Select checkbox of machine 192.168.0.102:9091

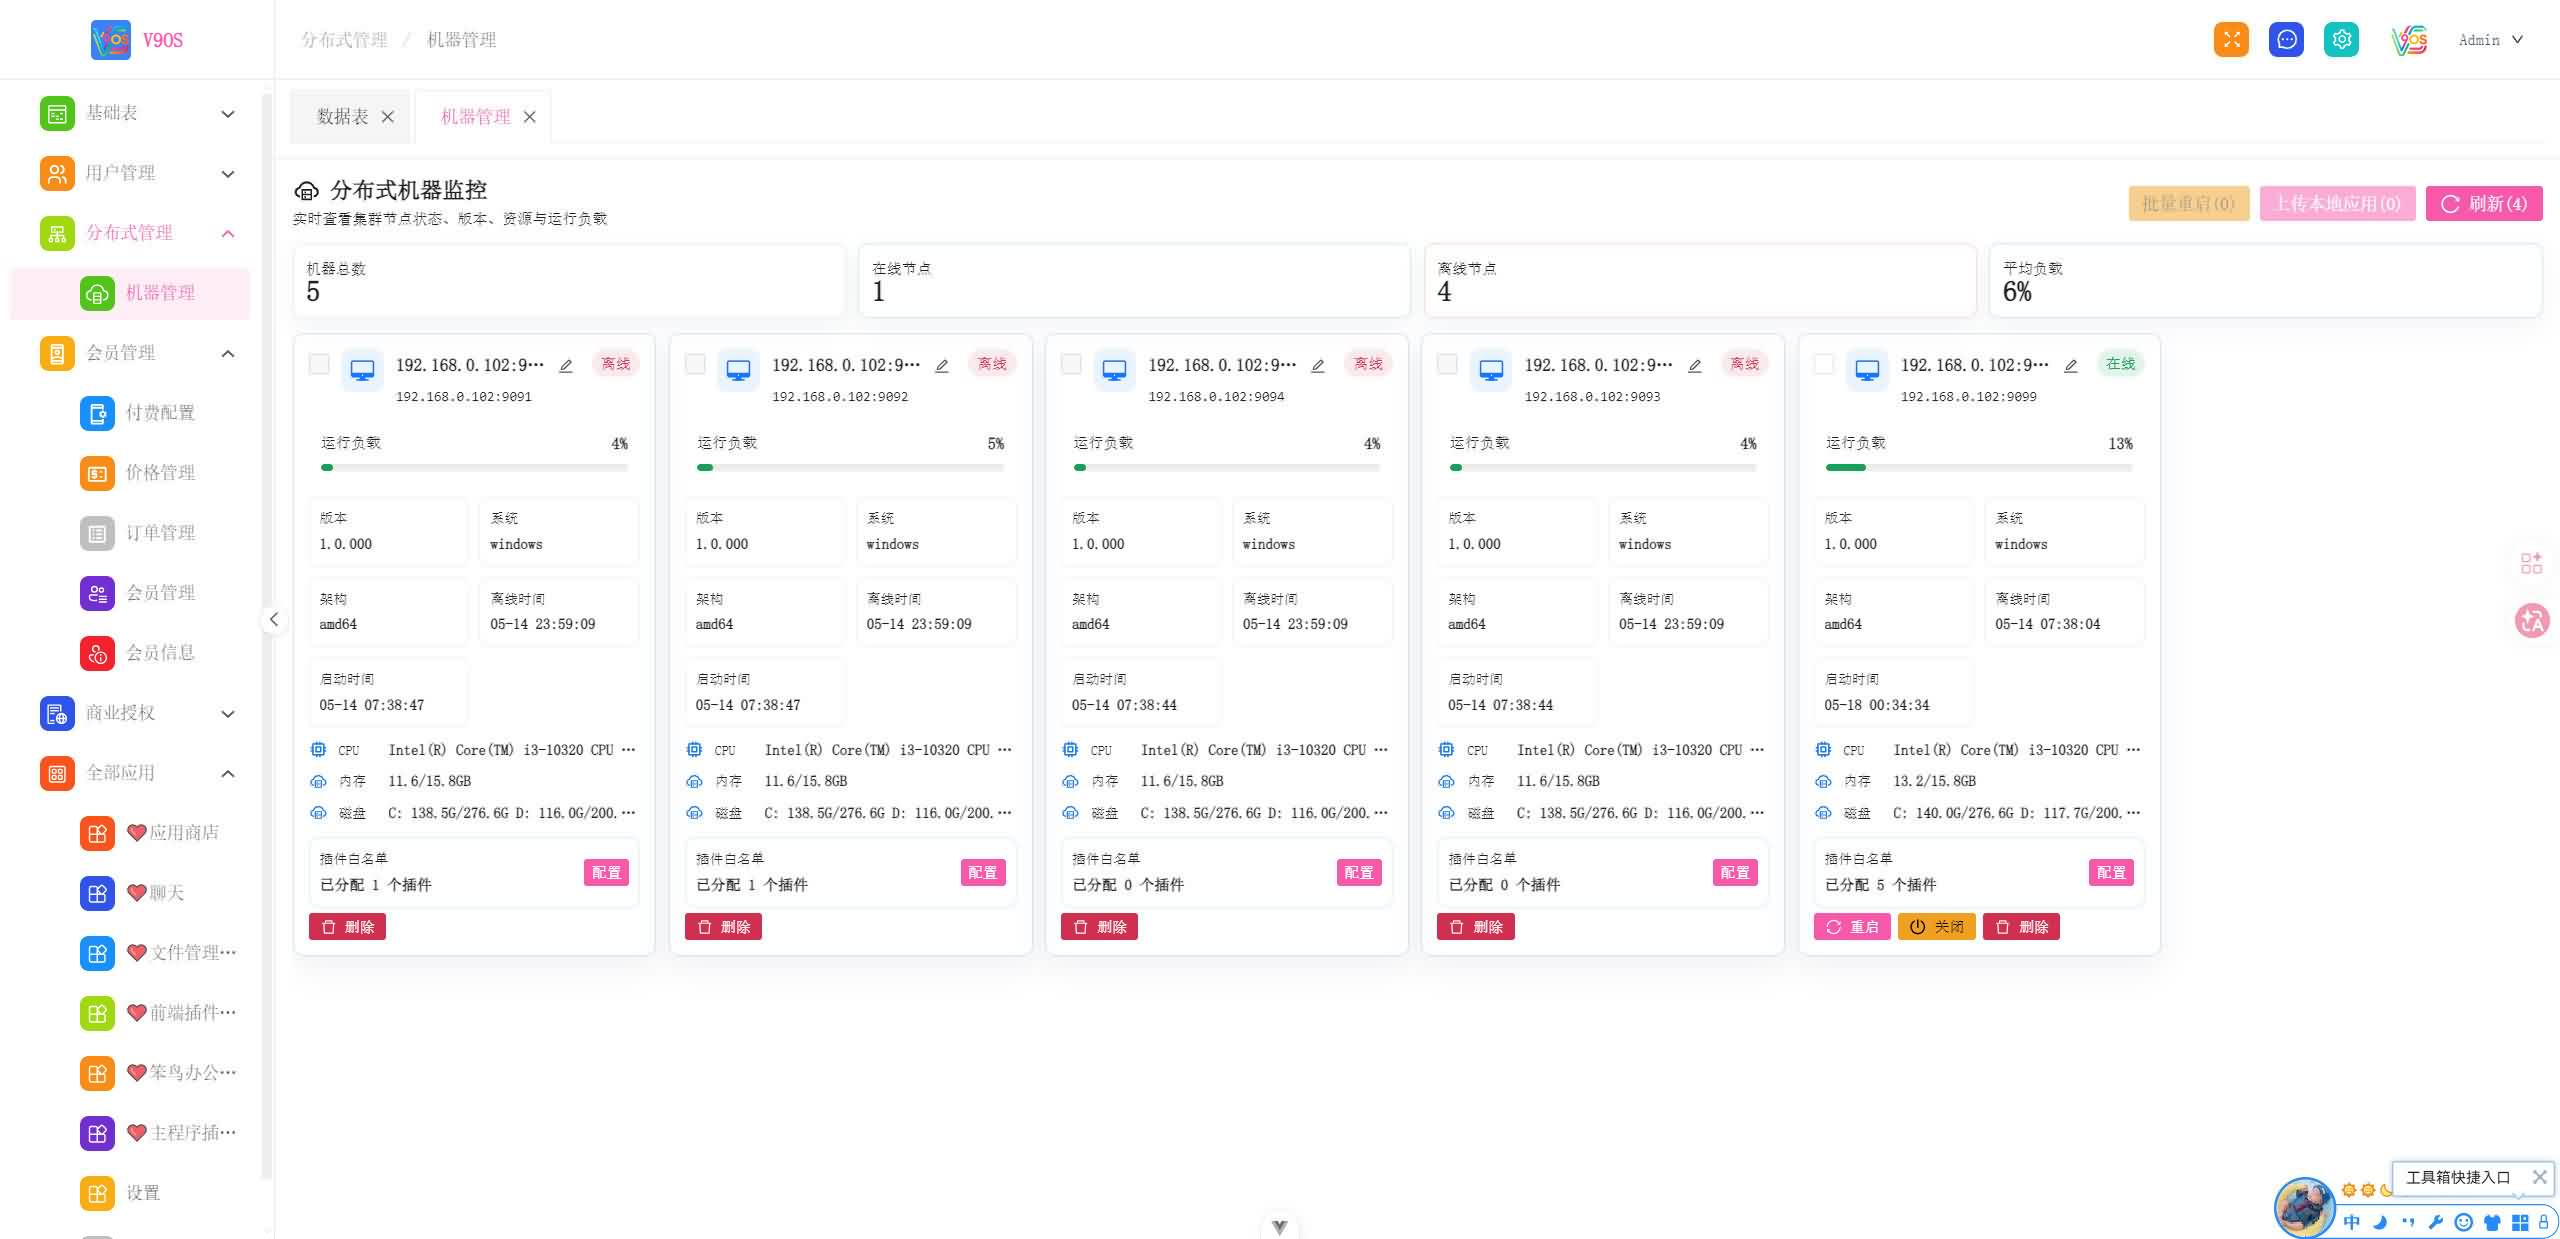tap(319, 364)
